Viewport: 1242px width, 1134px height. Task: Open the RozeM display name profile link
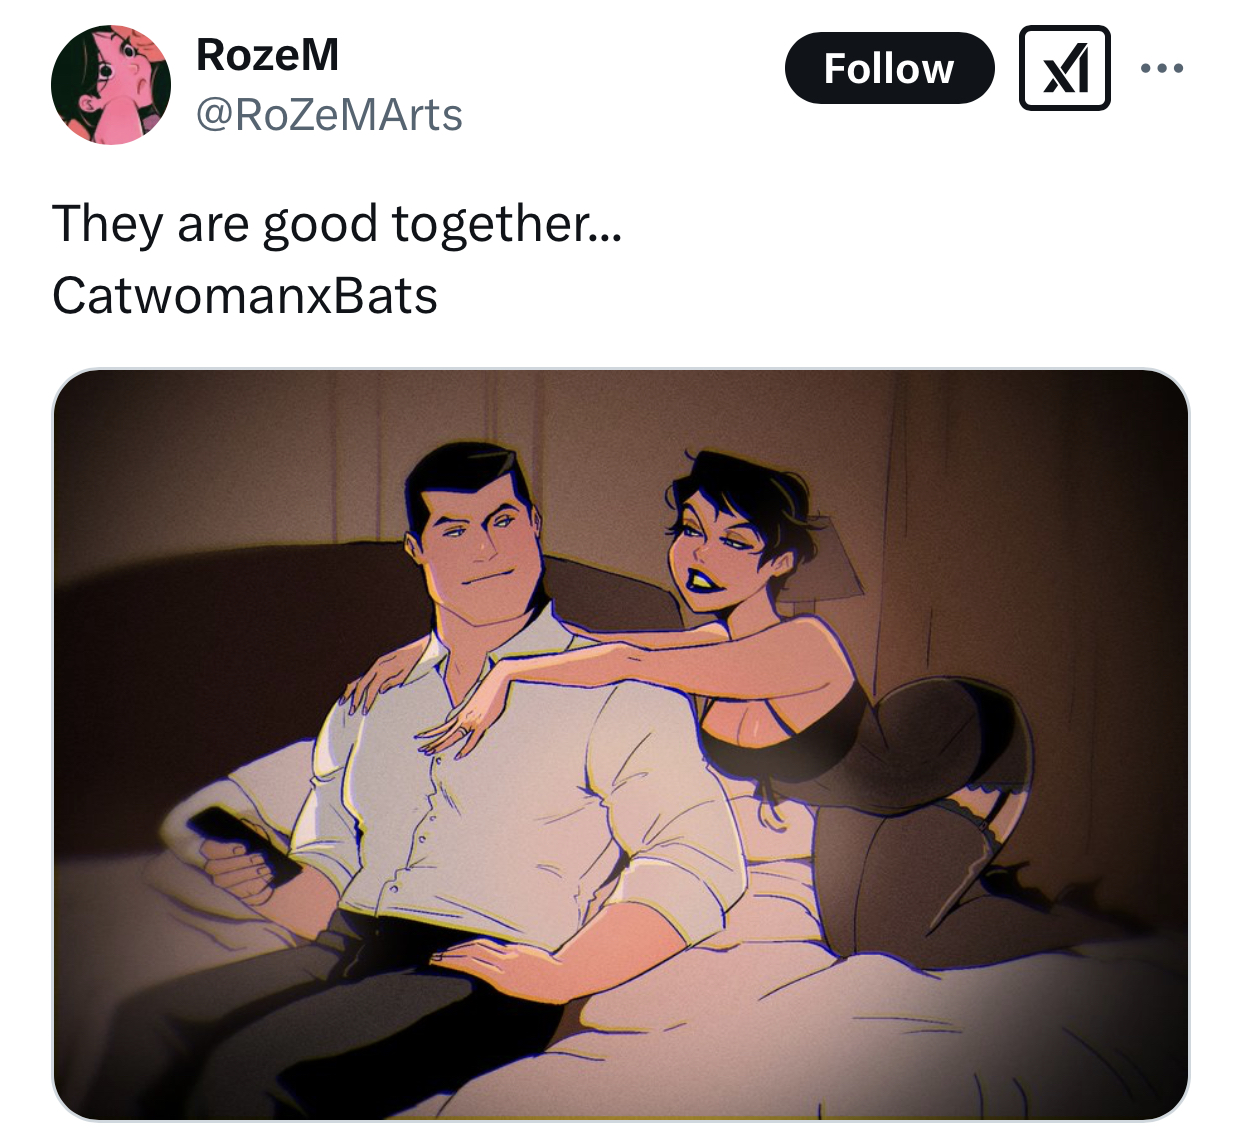(267, 54)
